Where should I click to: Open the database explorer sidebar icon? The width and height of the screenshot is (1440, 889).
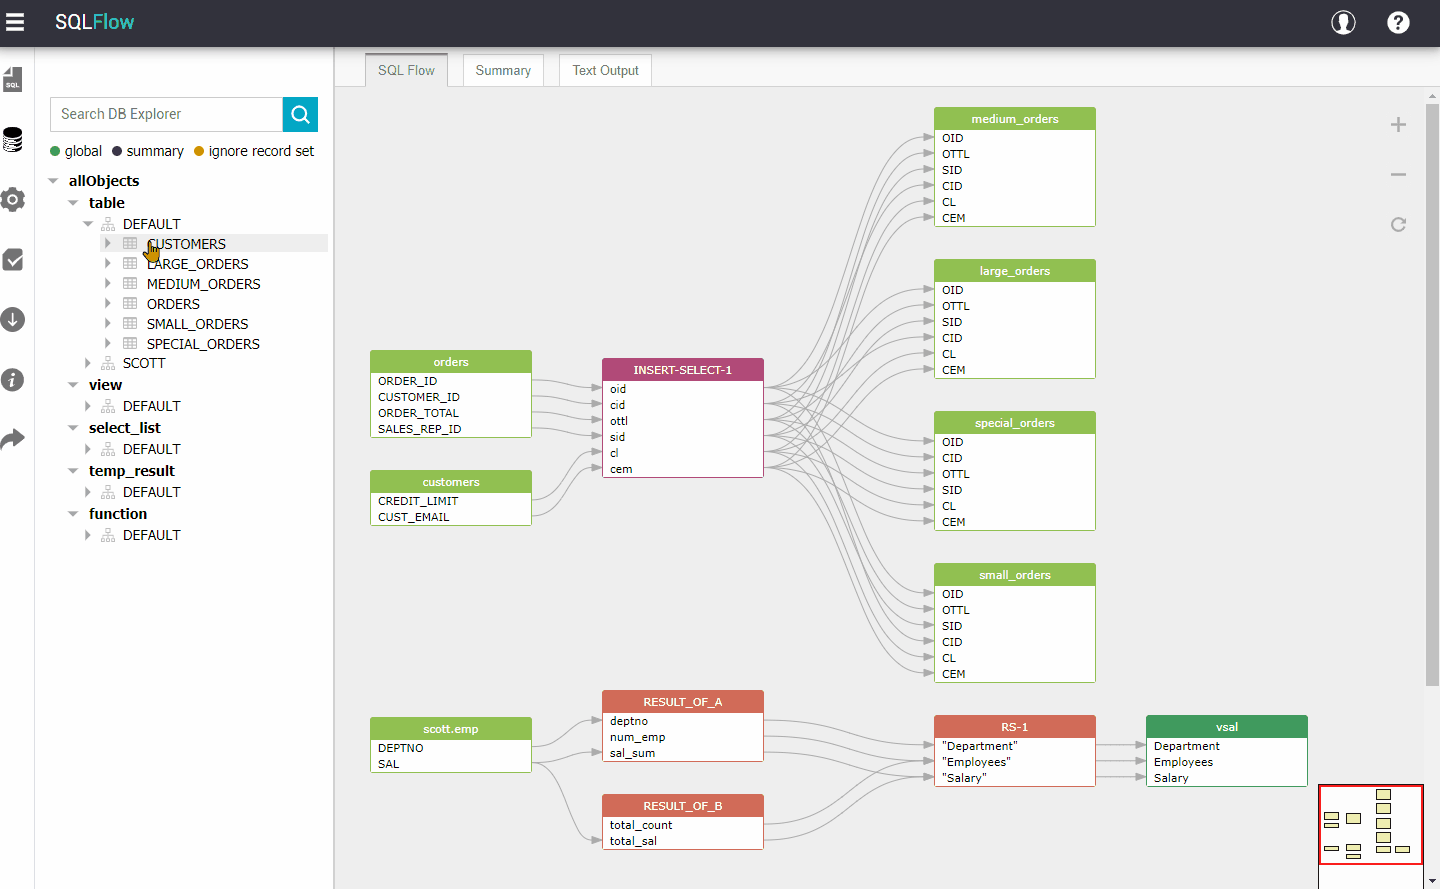[x=13, y=139]
